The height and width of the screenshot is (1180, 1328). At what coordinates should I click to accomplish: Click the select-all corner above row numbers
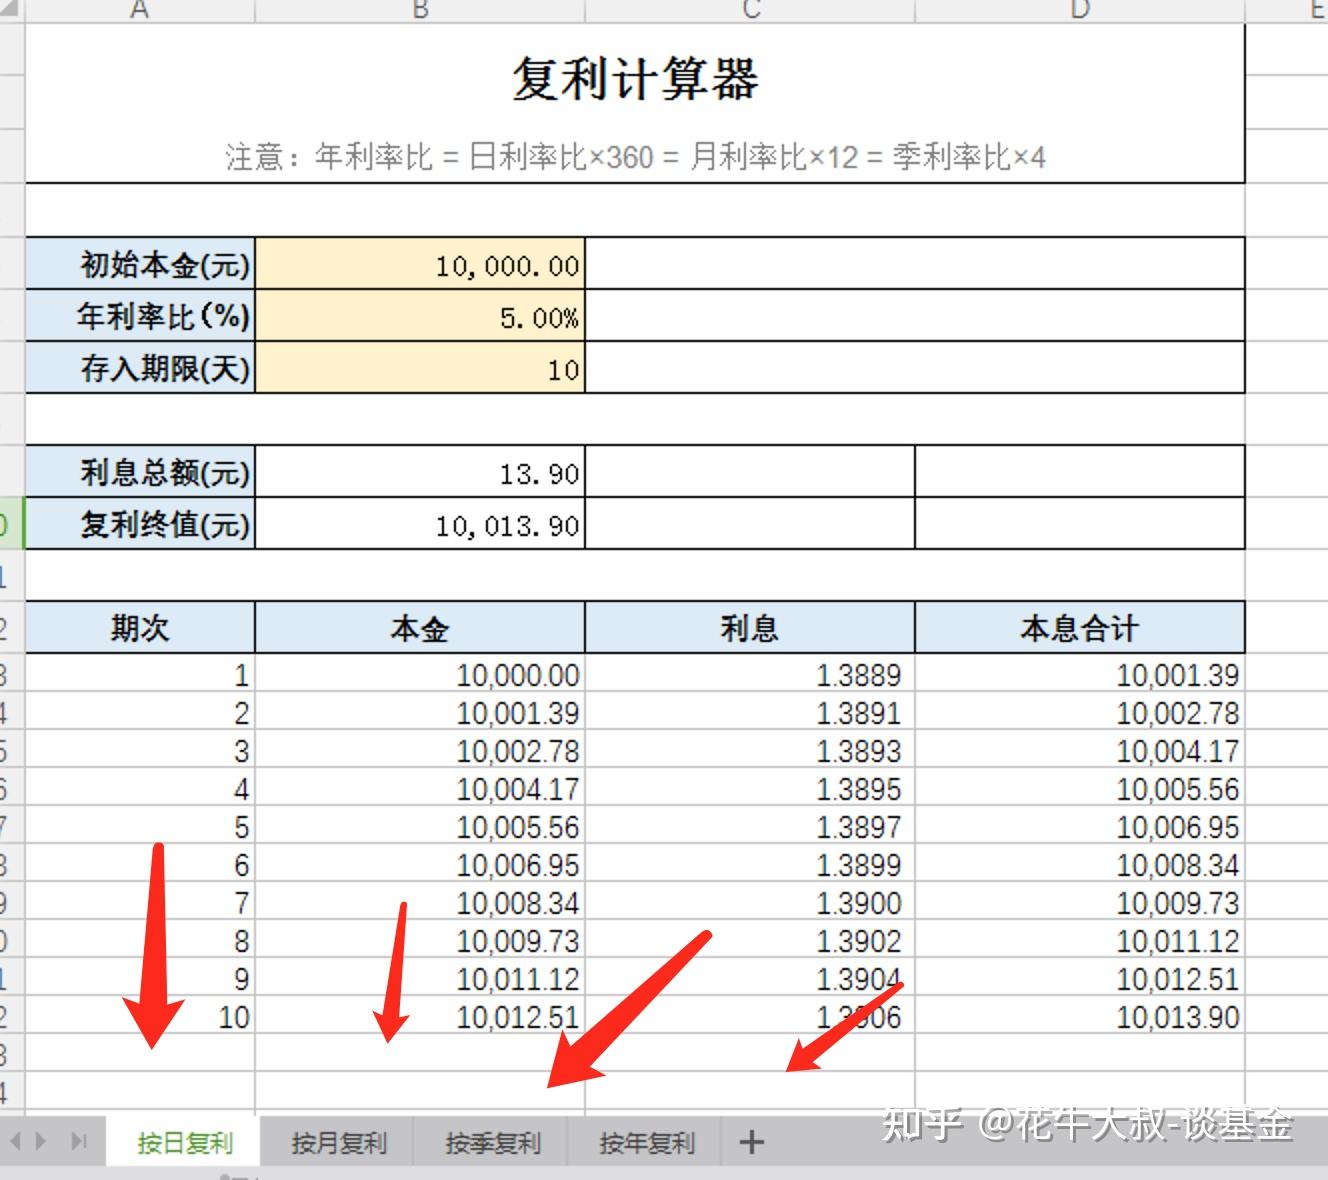point(10,10)
